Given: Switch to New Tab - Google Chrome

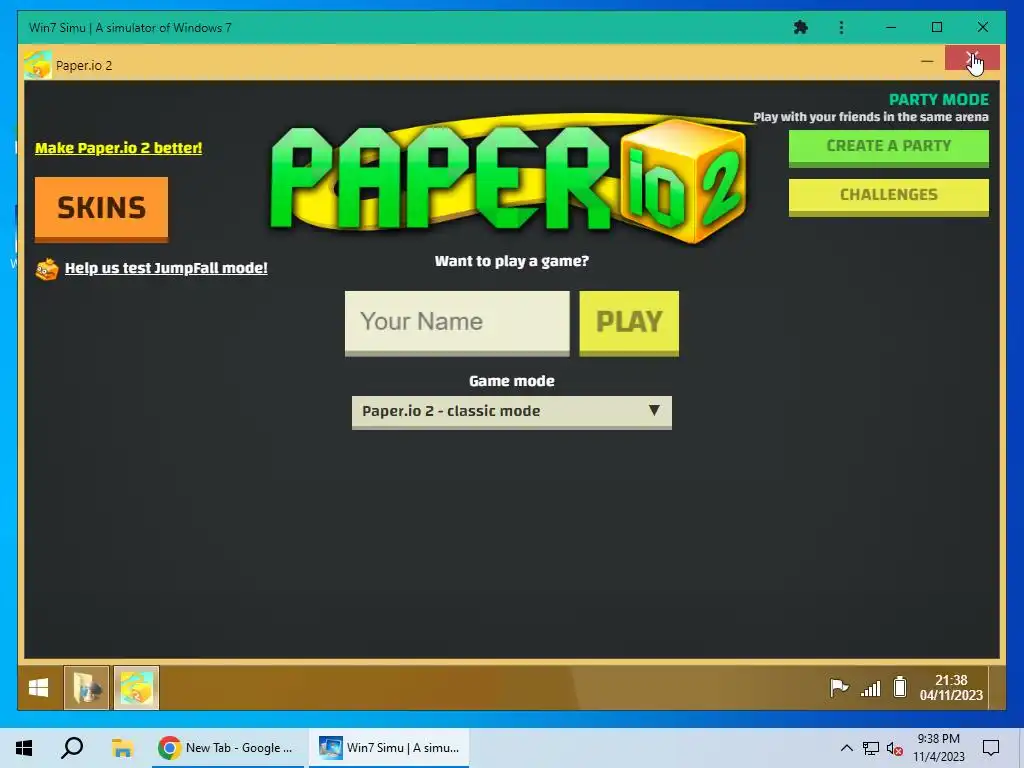Looking at the screenshot, I should tap(227, 748).
